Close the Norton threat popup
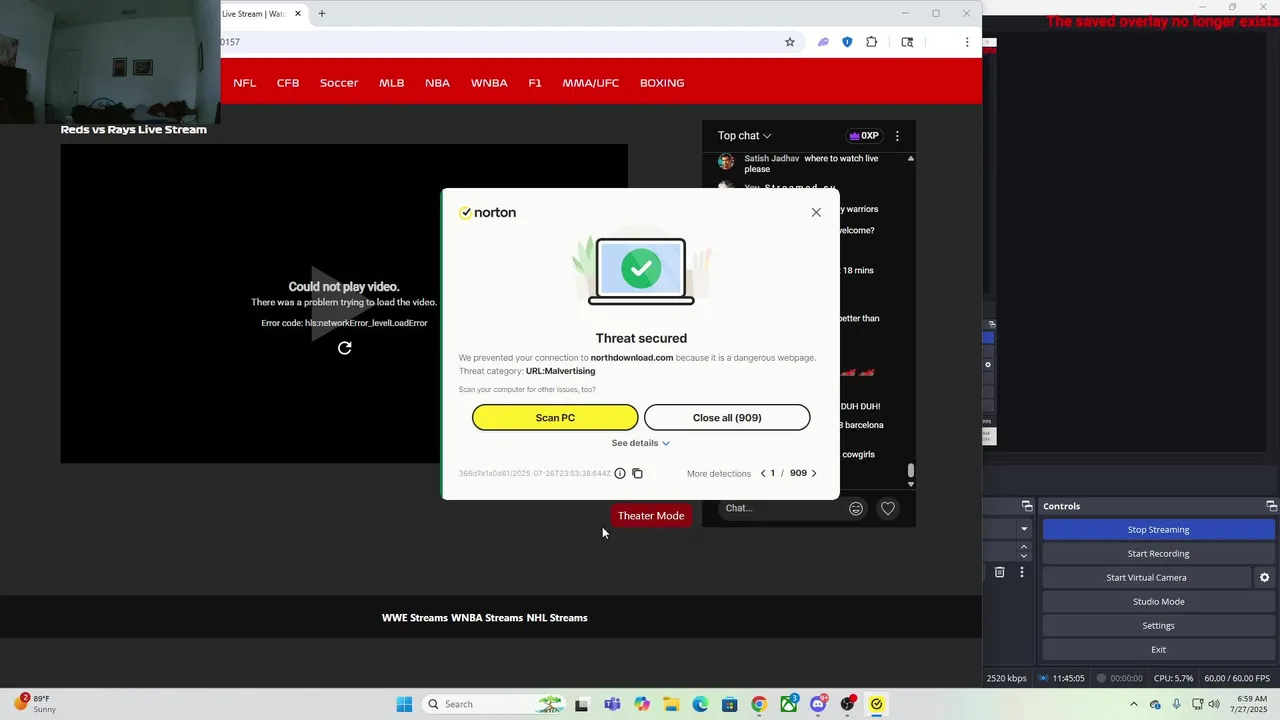The width and height of the screenshot is (1280, 720). [x=816, y=212]
